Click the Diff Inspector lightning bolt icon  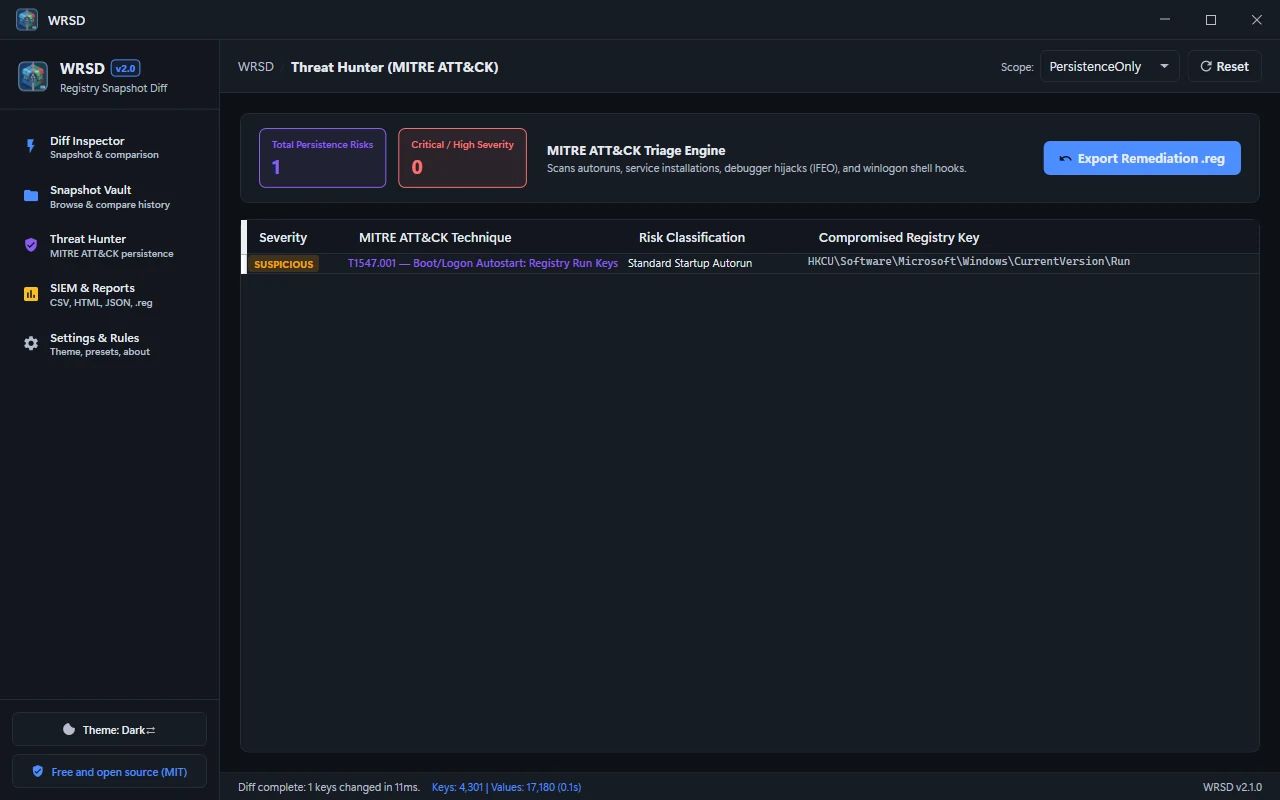point(30,146)
